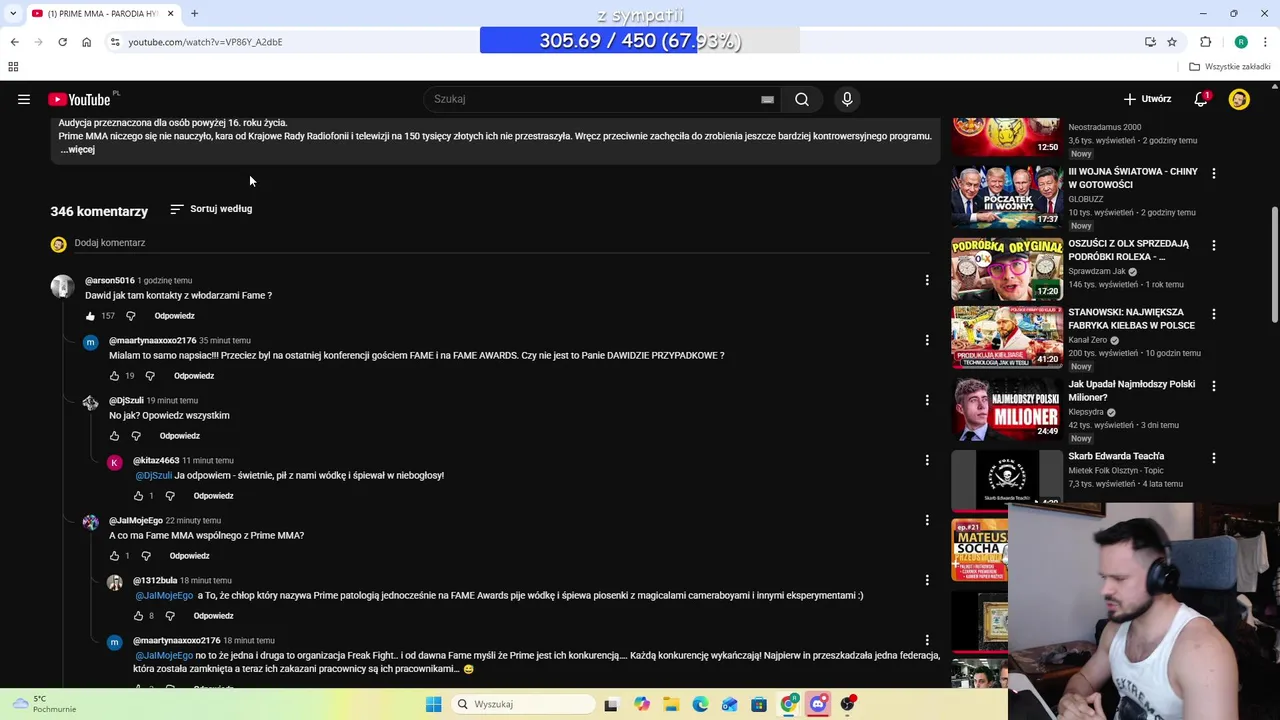Open III WOJNA ŚWIATOWA video thumbnail
This screenshot has height=720, width=1280.
pos(1006,197)
